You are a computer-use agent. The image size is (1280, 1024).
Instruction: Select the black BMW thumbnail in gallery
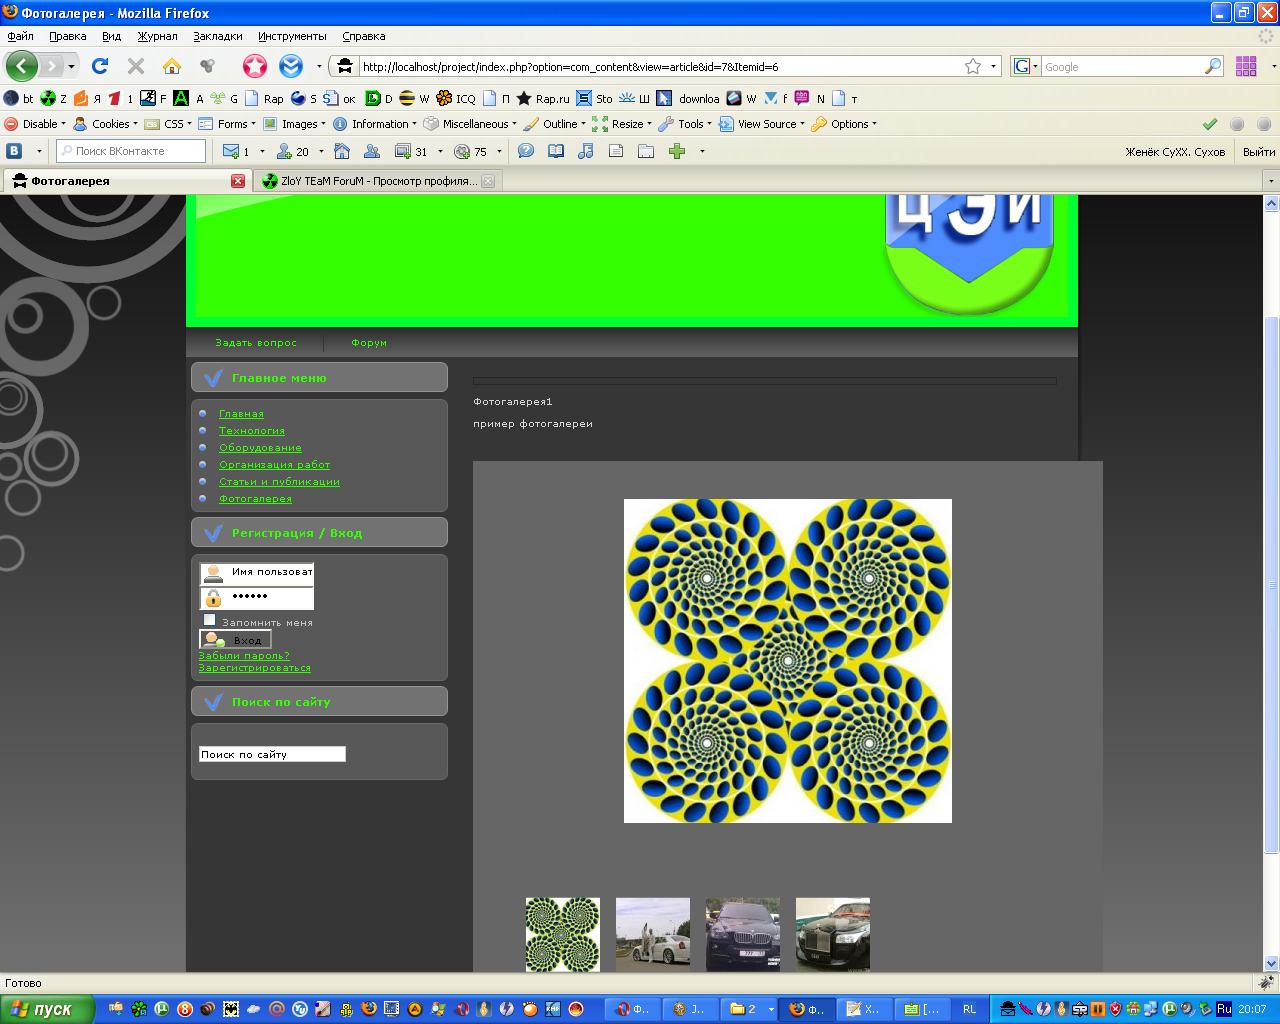pos(742,934)
